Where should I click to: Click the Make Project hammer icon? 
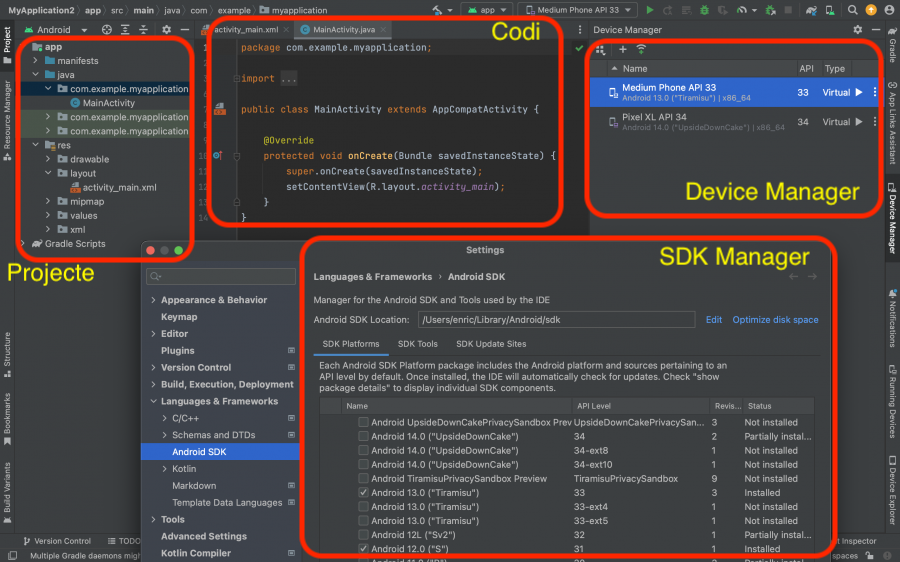[437, 10]
